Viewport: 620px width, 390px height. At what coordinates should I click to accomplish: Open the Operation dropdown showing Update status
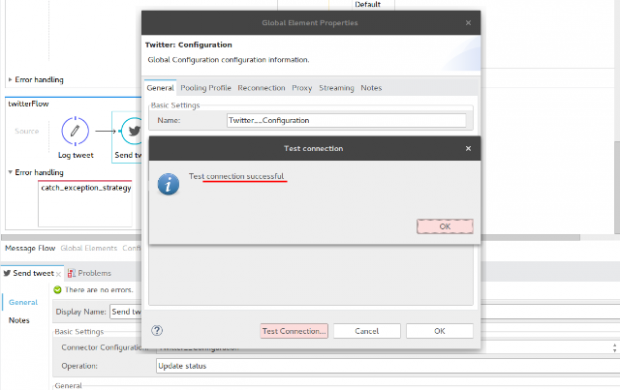click(x=388, y=366)
